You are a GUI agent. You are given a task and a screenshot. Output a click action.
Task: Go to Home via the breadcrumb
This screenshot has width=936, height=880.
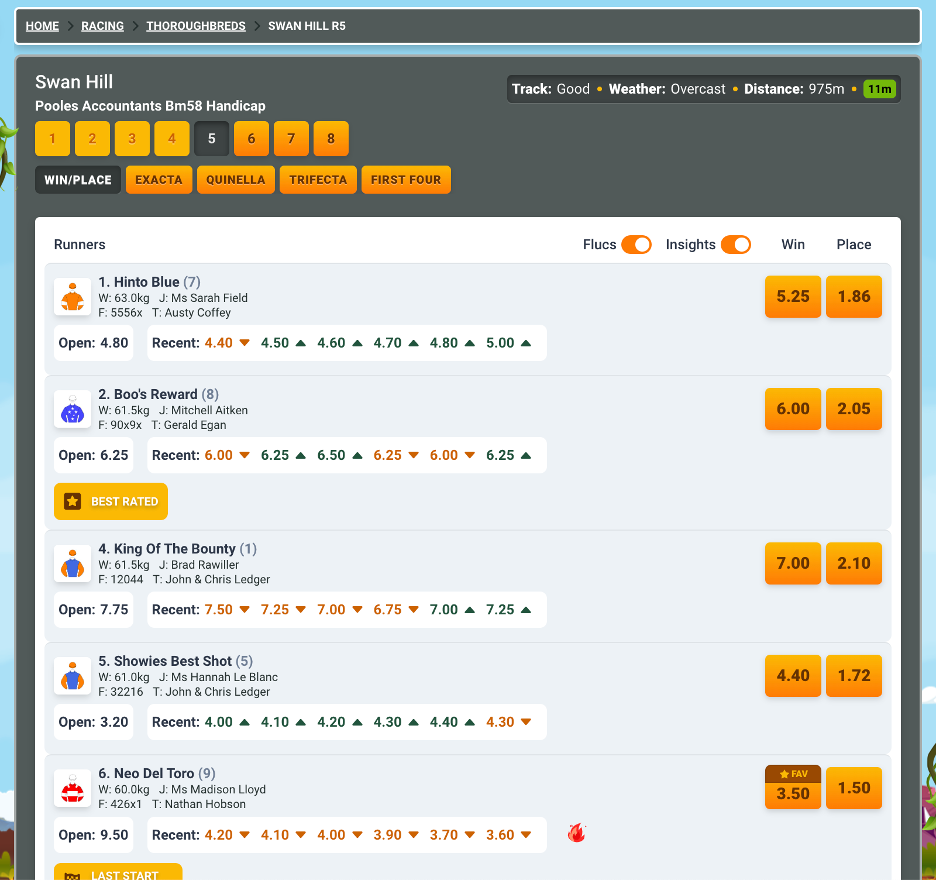[x=42, y=26]
